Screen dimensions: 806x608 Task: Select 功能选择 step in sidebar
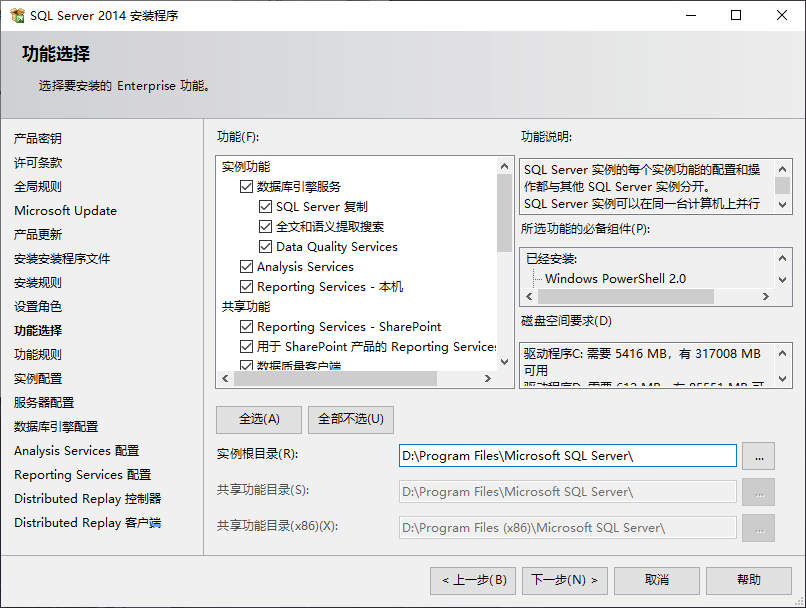[x=38, y=330]
